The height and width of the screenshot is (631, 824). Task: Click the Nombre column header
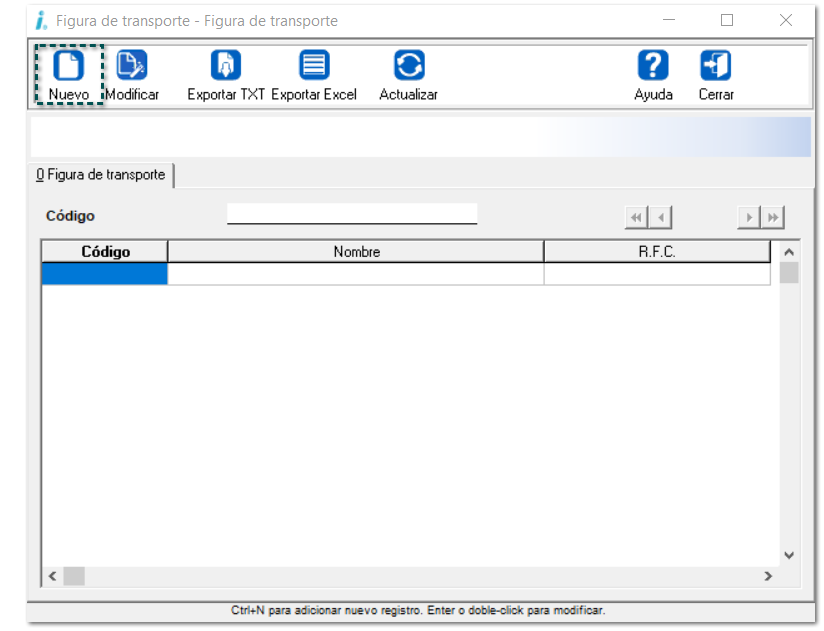[x=356, y=252]
